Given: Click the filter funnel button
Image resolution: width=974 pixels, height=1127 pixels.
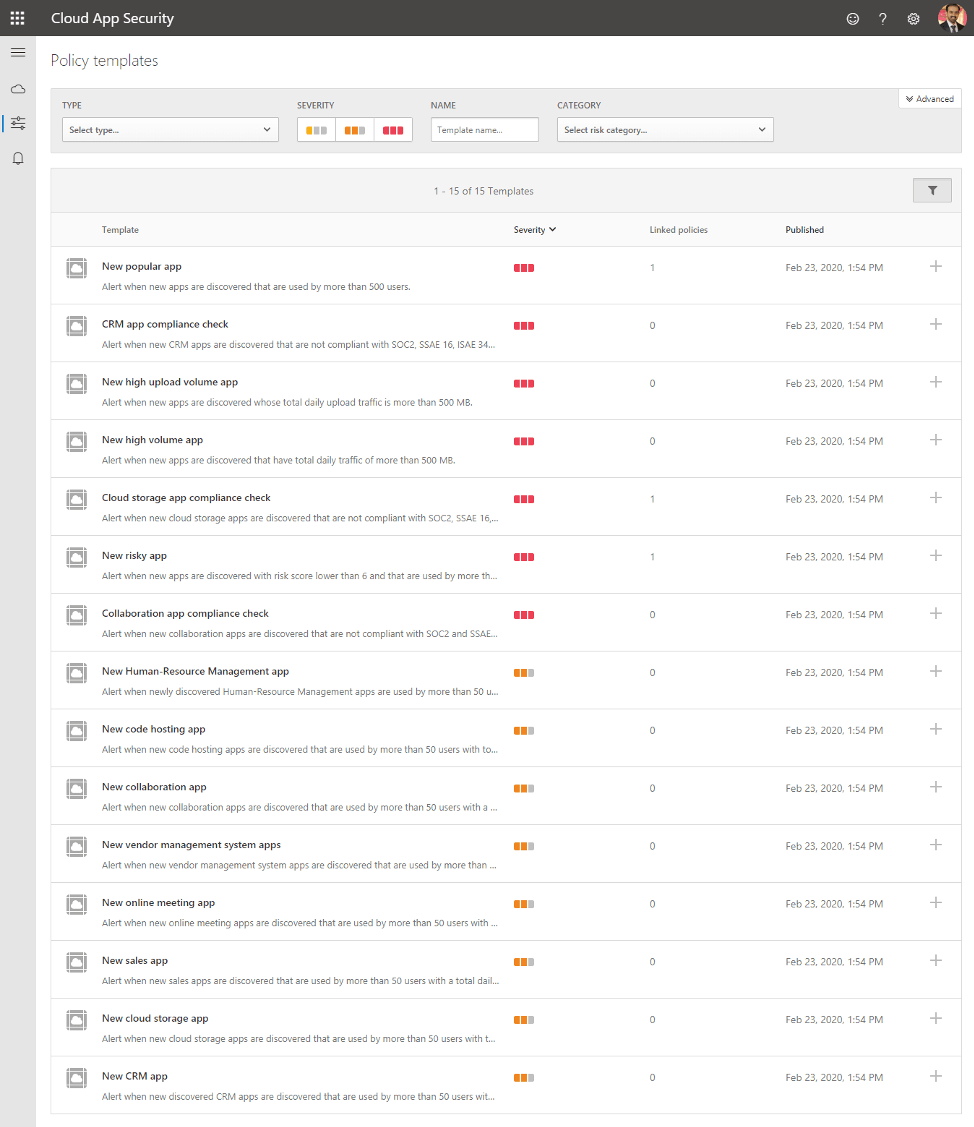Looking at the screenshot, I should tap(932, 190).
